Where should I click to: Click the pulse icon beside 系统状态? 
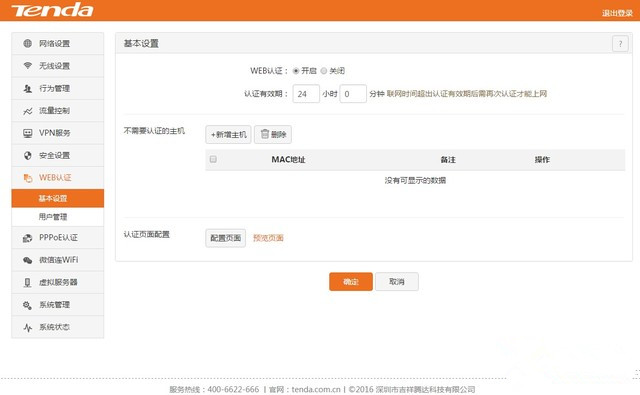tap(27, 327)
